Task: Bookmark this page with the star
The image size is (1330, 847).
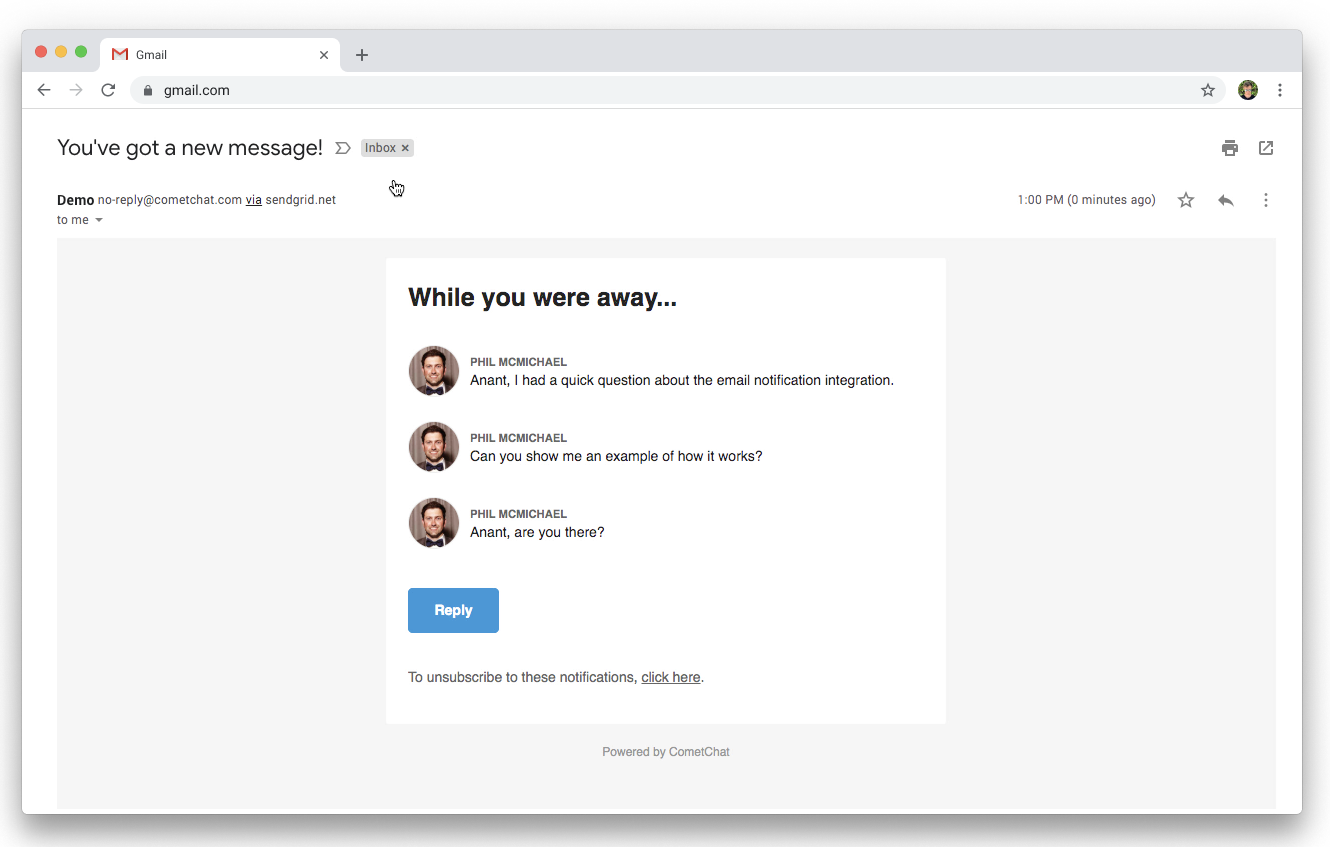Action: pyautogui.click(x=1208, y=90)
